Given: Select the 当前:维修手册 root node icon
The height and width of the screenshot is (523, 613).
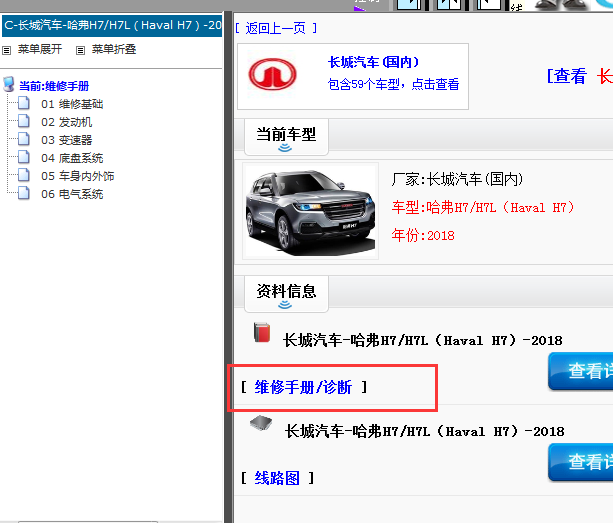Looking at the screenshot, I should [x=9, y=84].
